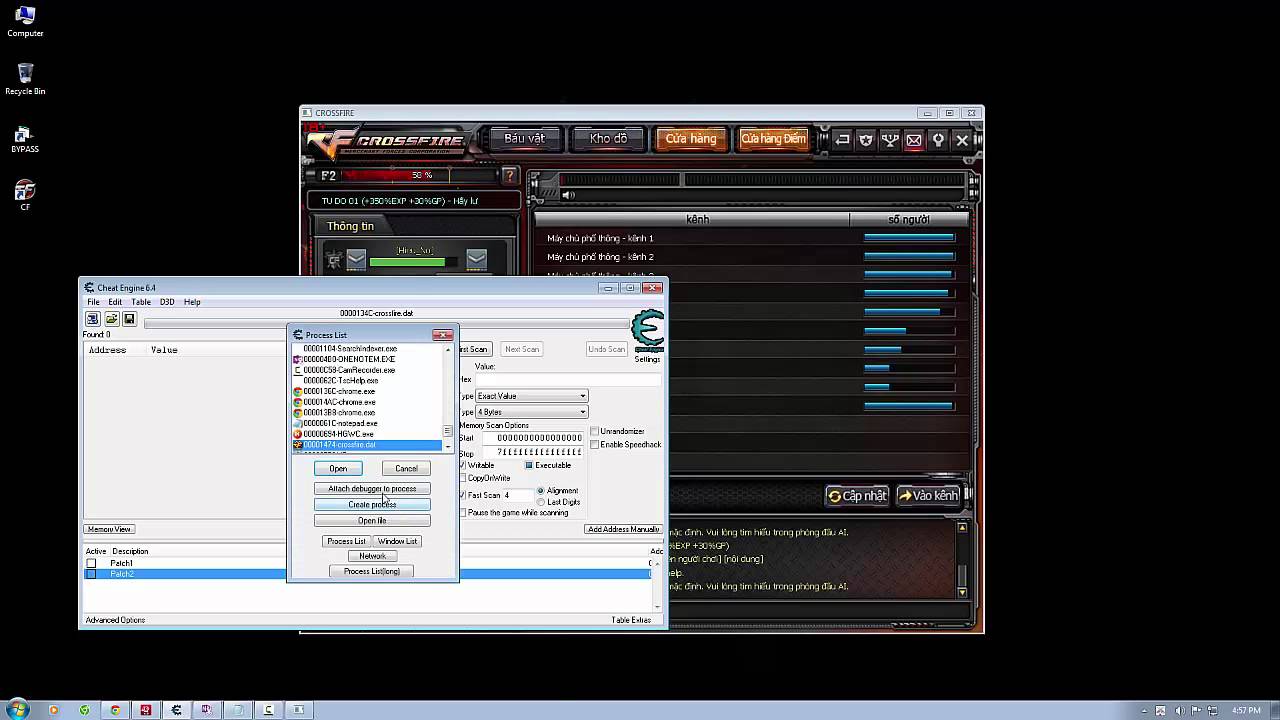
Task: Open the Table menu in Cheat Engine
Action: tap(141, 302)
